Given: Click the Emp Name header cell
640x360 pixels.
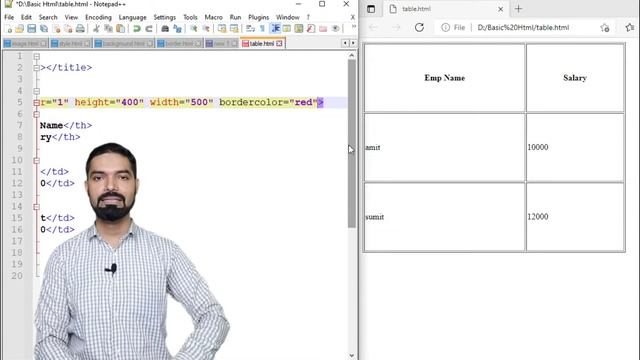Looking at the screenshot, I should coord(444,78).
